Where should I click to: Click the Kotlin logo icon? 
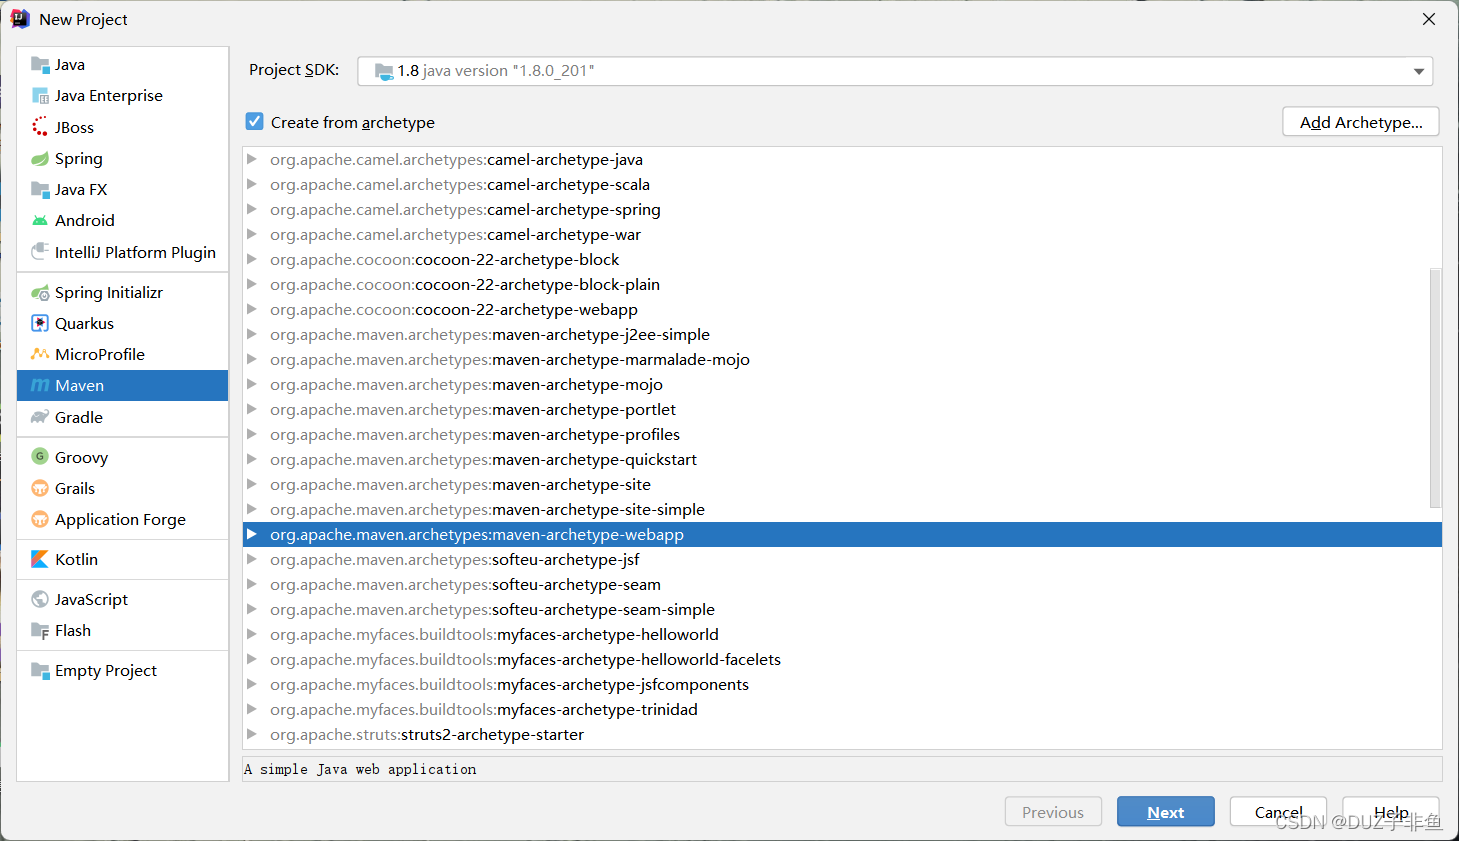[40, 559]
